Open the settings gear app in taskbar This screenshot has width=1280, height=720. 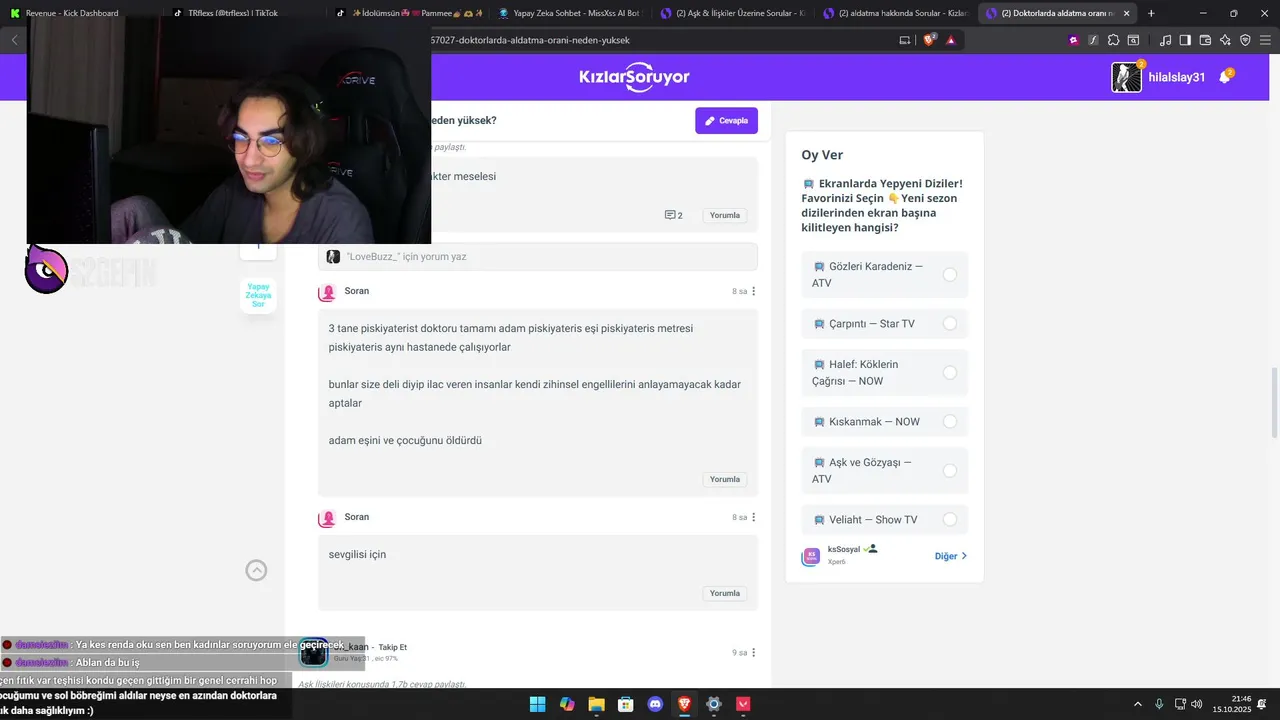(714, 704)
